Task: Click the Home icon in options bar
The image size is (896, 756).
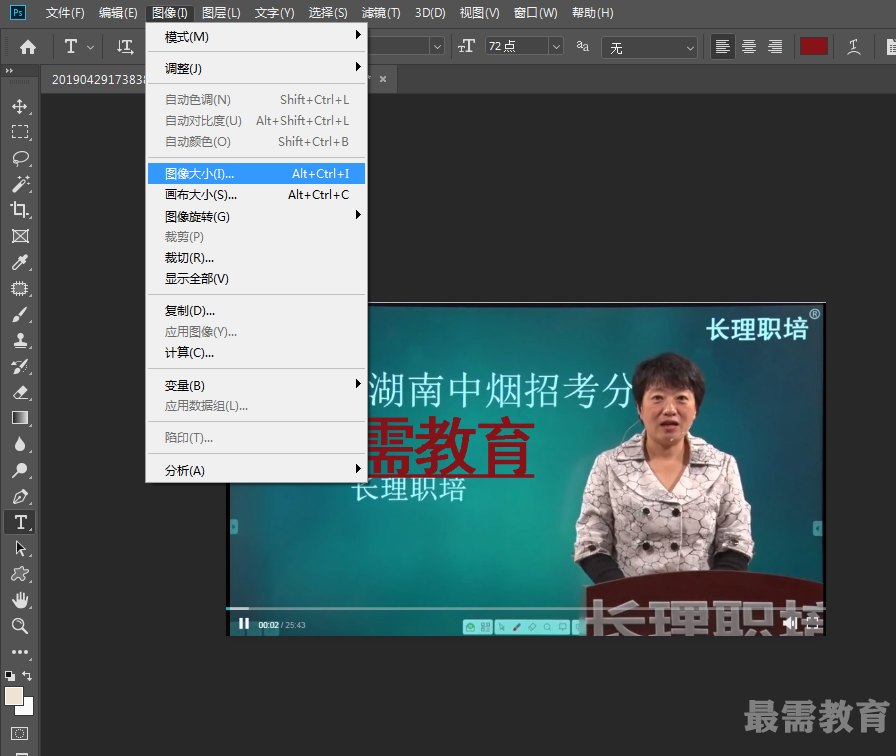Action: coord(27,47)
